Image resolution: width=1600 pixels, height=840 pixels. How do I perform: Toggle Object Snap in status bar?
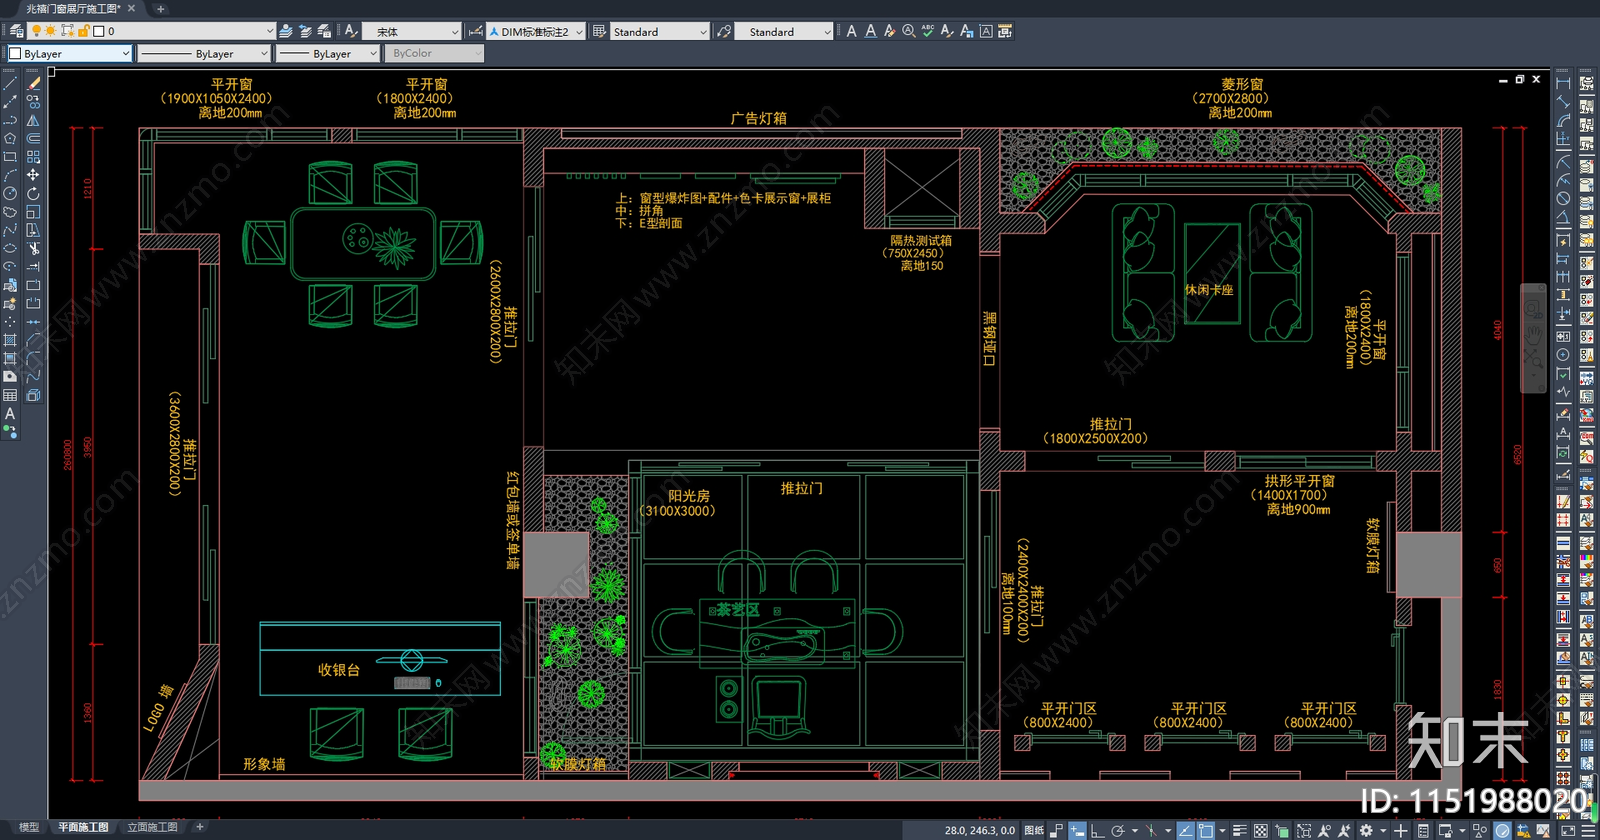[x=1206, y=830]
